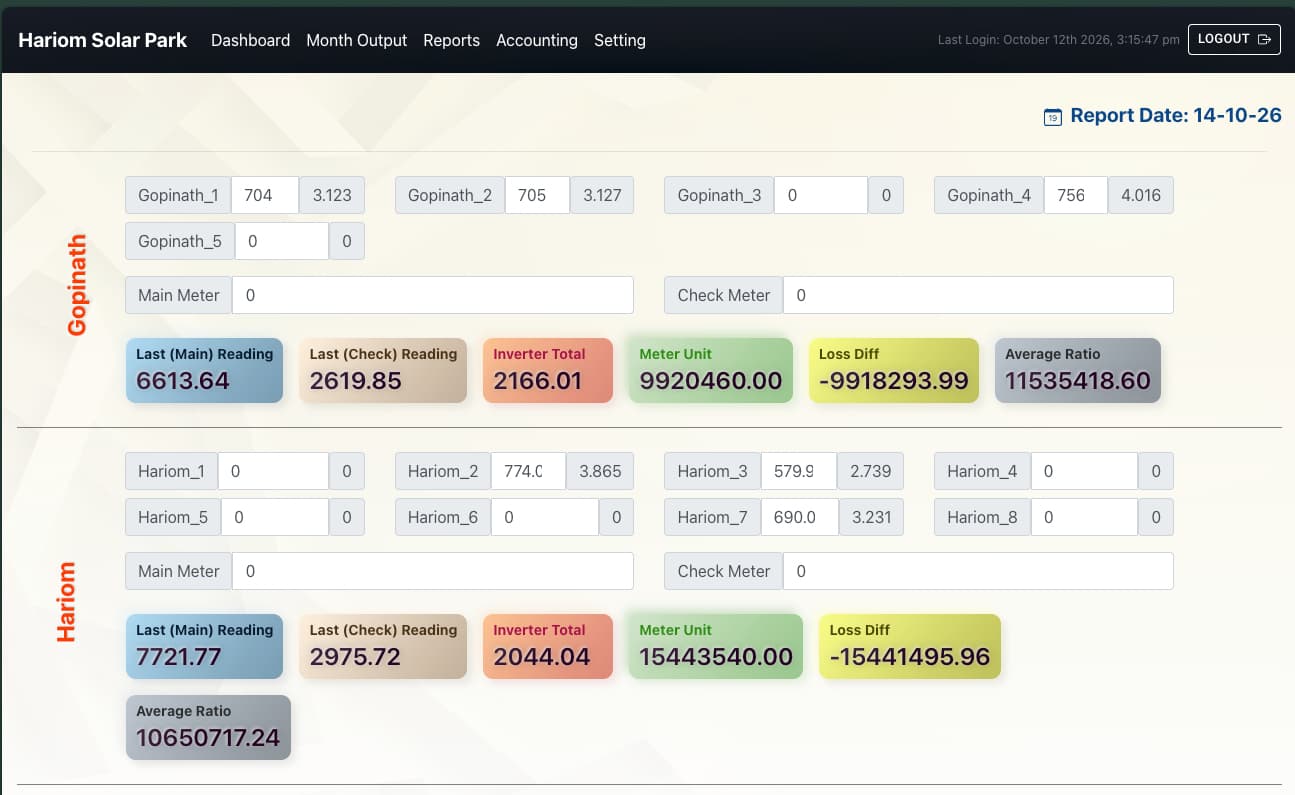Image resolution: width=1295 pixels, height=795 pixels.
Task: Click the Hariom_4 reading input field
Action: pos(1084,471)
